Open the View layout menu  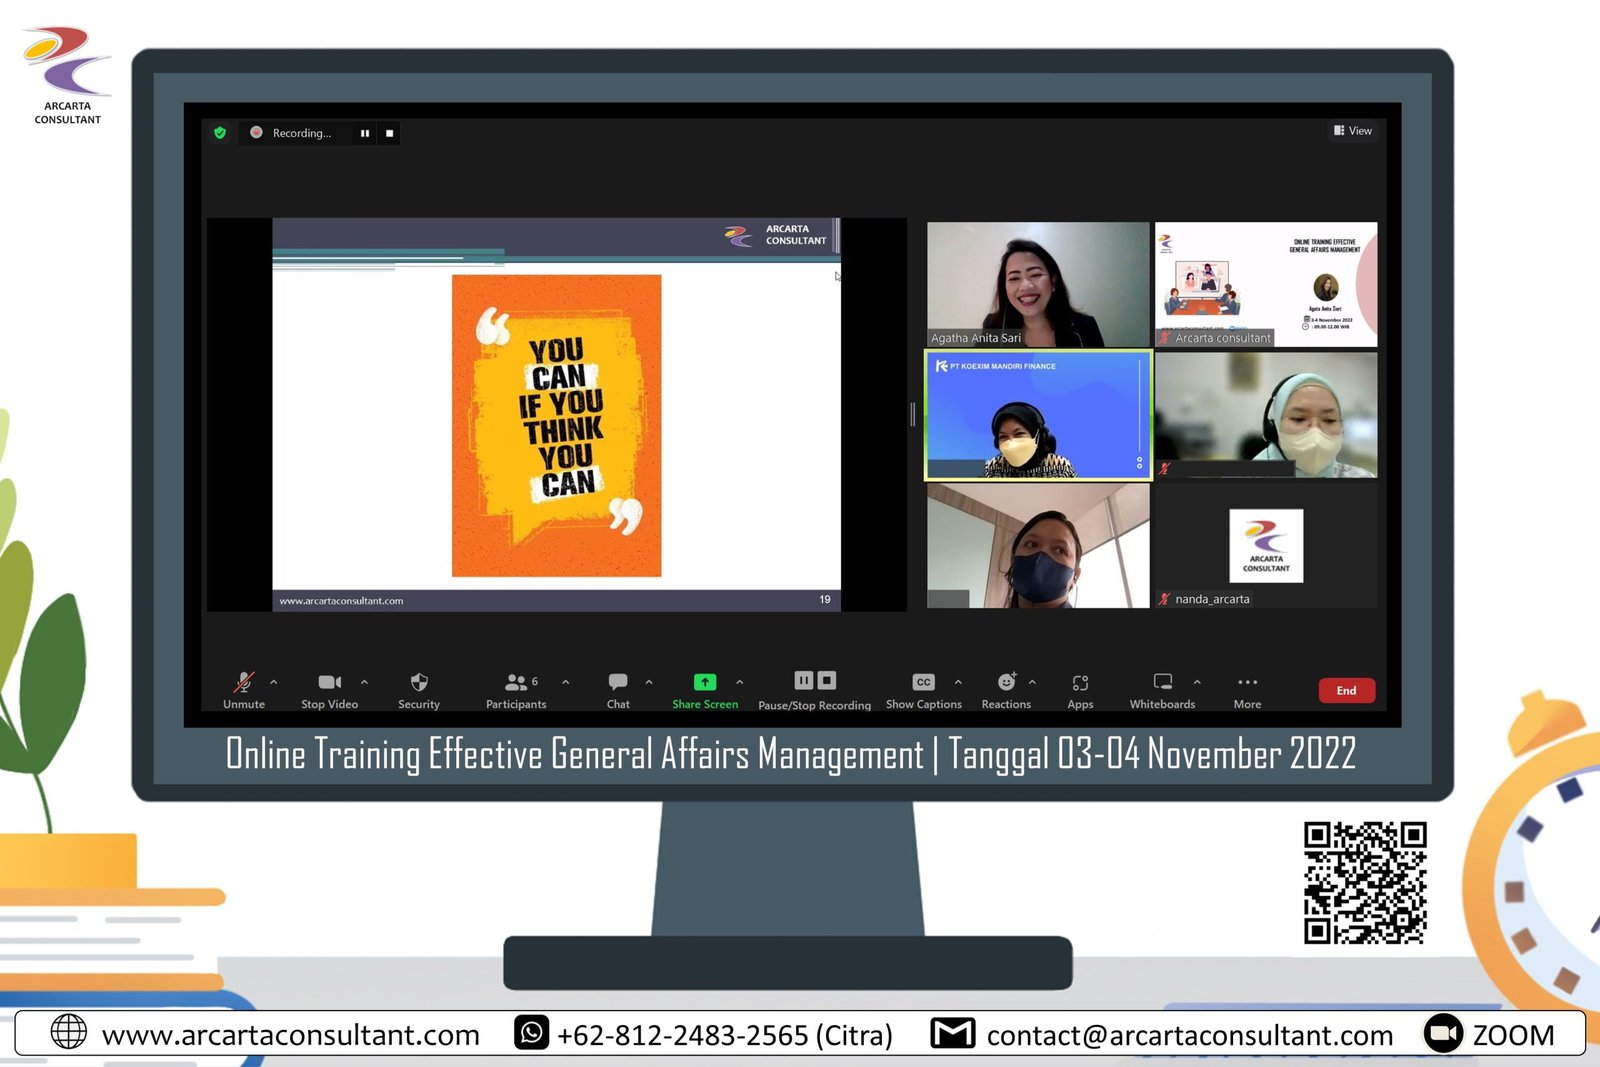point(1352,131)
